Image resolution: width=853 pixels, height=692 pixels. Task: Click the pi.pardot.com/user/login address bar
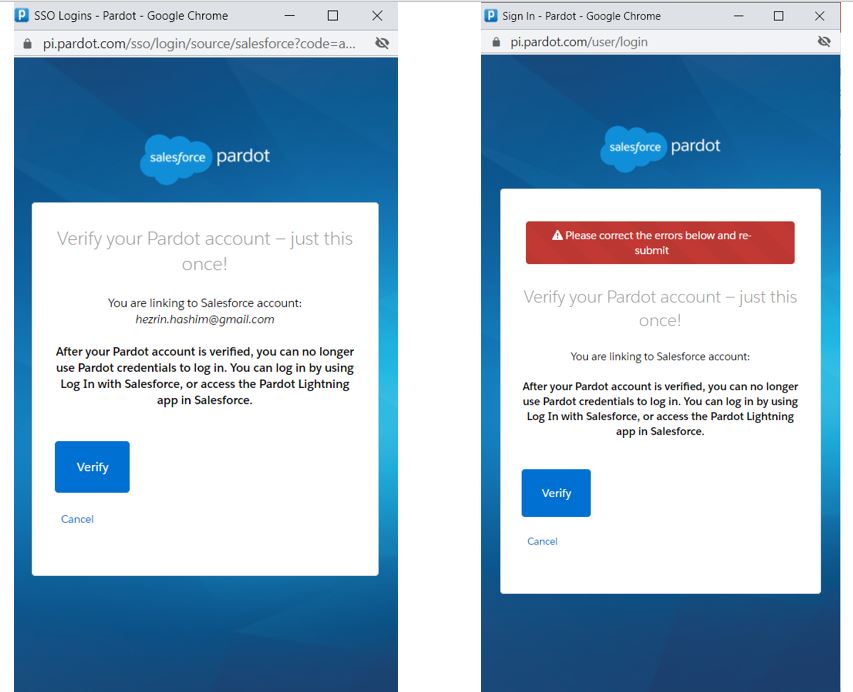tap(579, 42)
